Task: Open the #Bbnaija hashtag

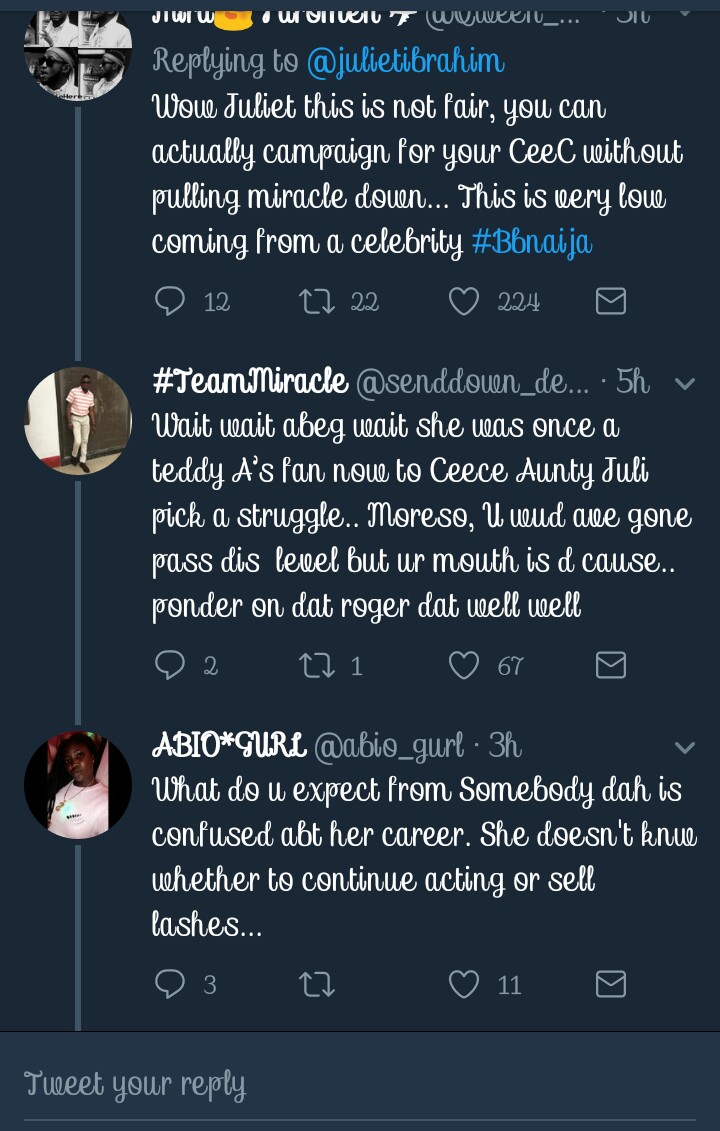Action: pos(531,243)
